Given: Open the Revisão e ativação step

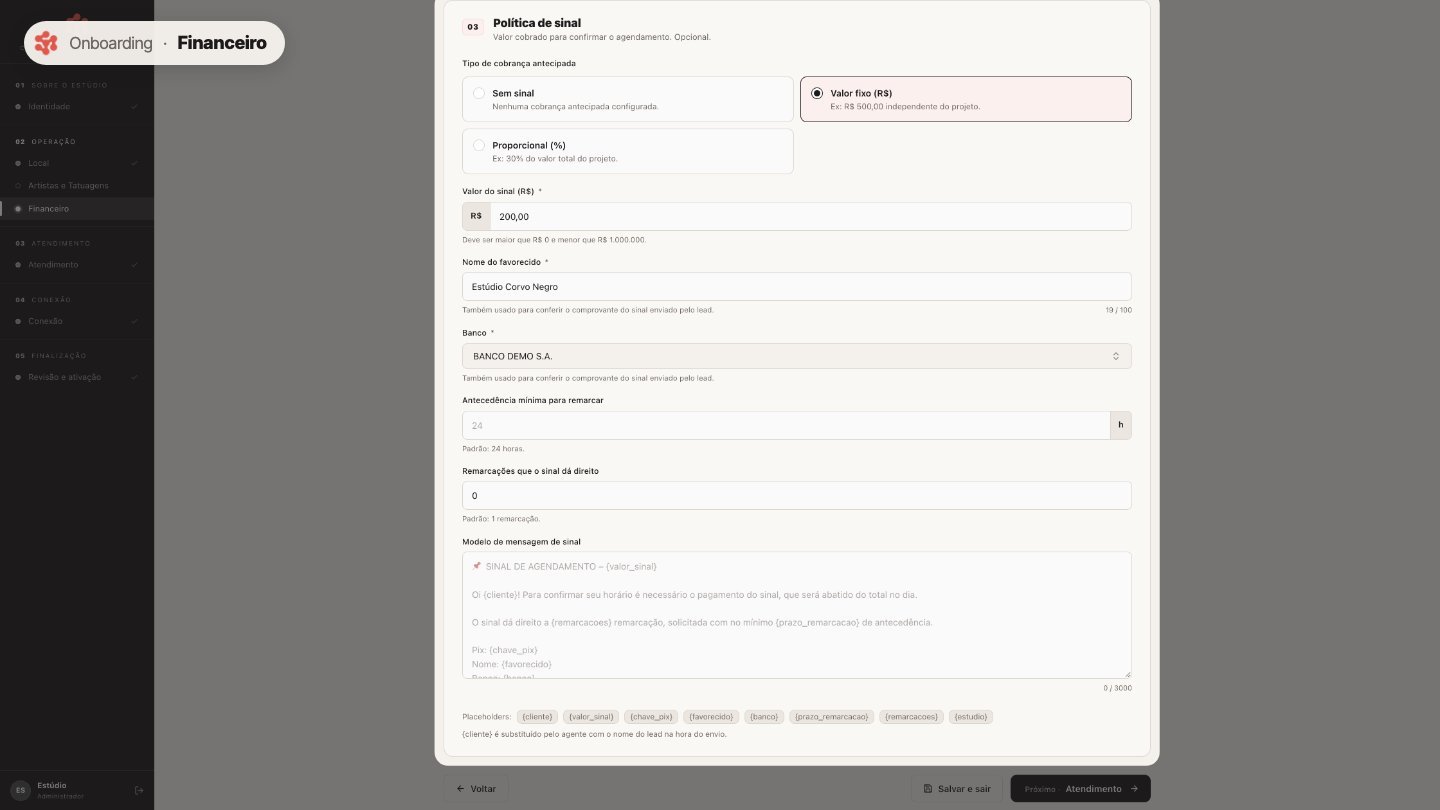Looking at the screenshot, I should tap(77, 377).
